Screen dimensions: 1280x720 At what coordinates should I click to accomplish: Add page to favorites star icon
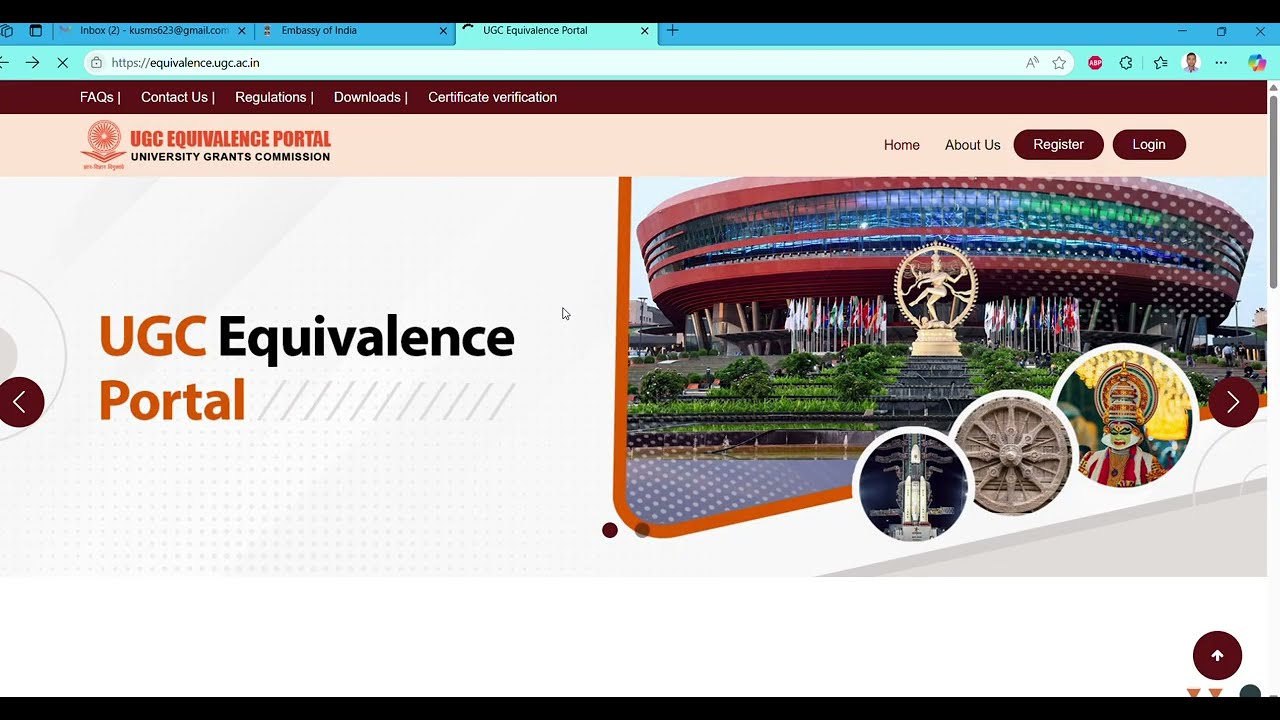point(1059,62)
